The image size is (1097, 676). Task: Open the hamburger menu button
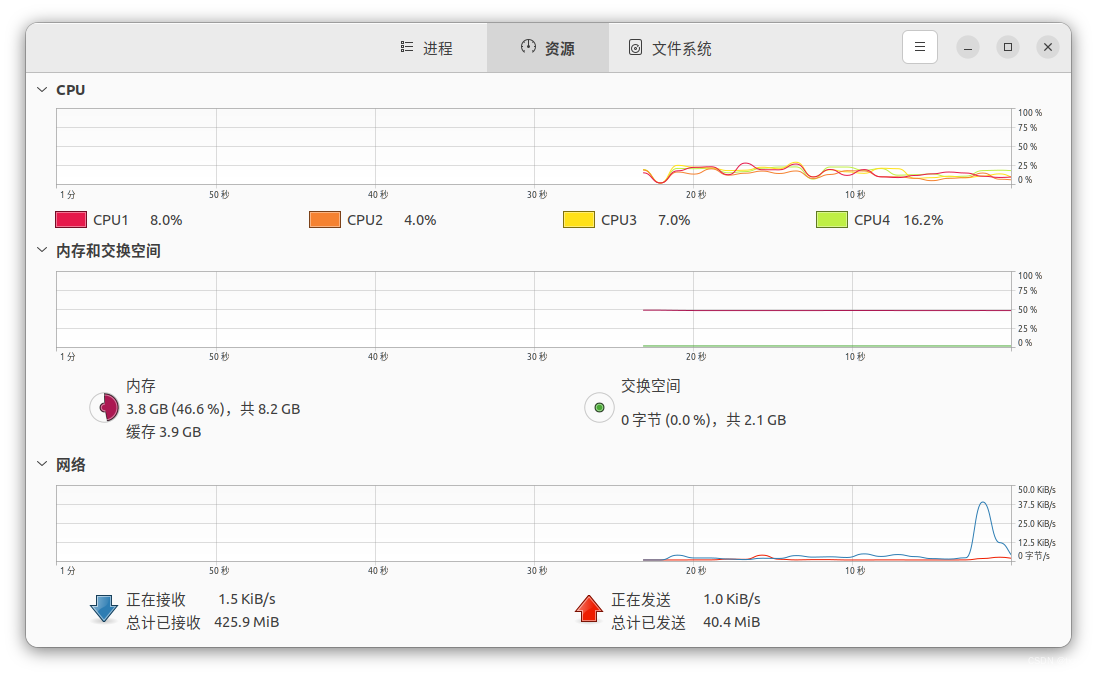pyautogui.click(x=920, y=47)
